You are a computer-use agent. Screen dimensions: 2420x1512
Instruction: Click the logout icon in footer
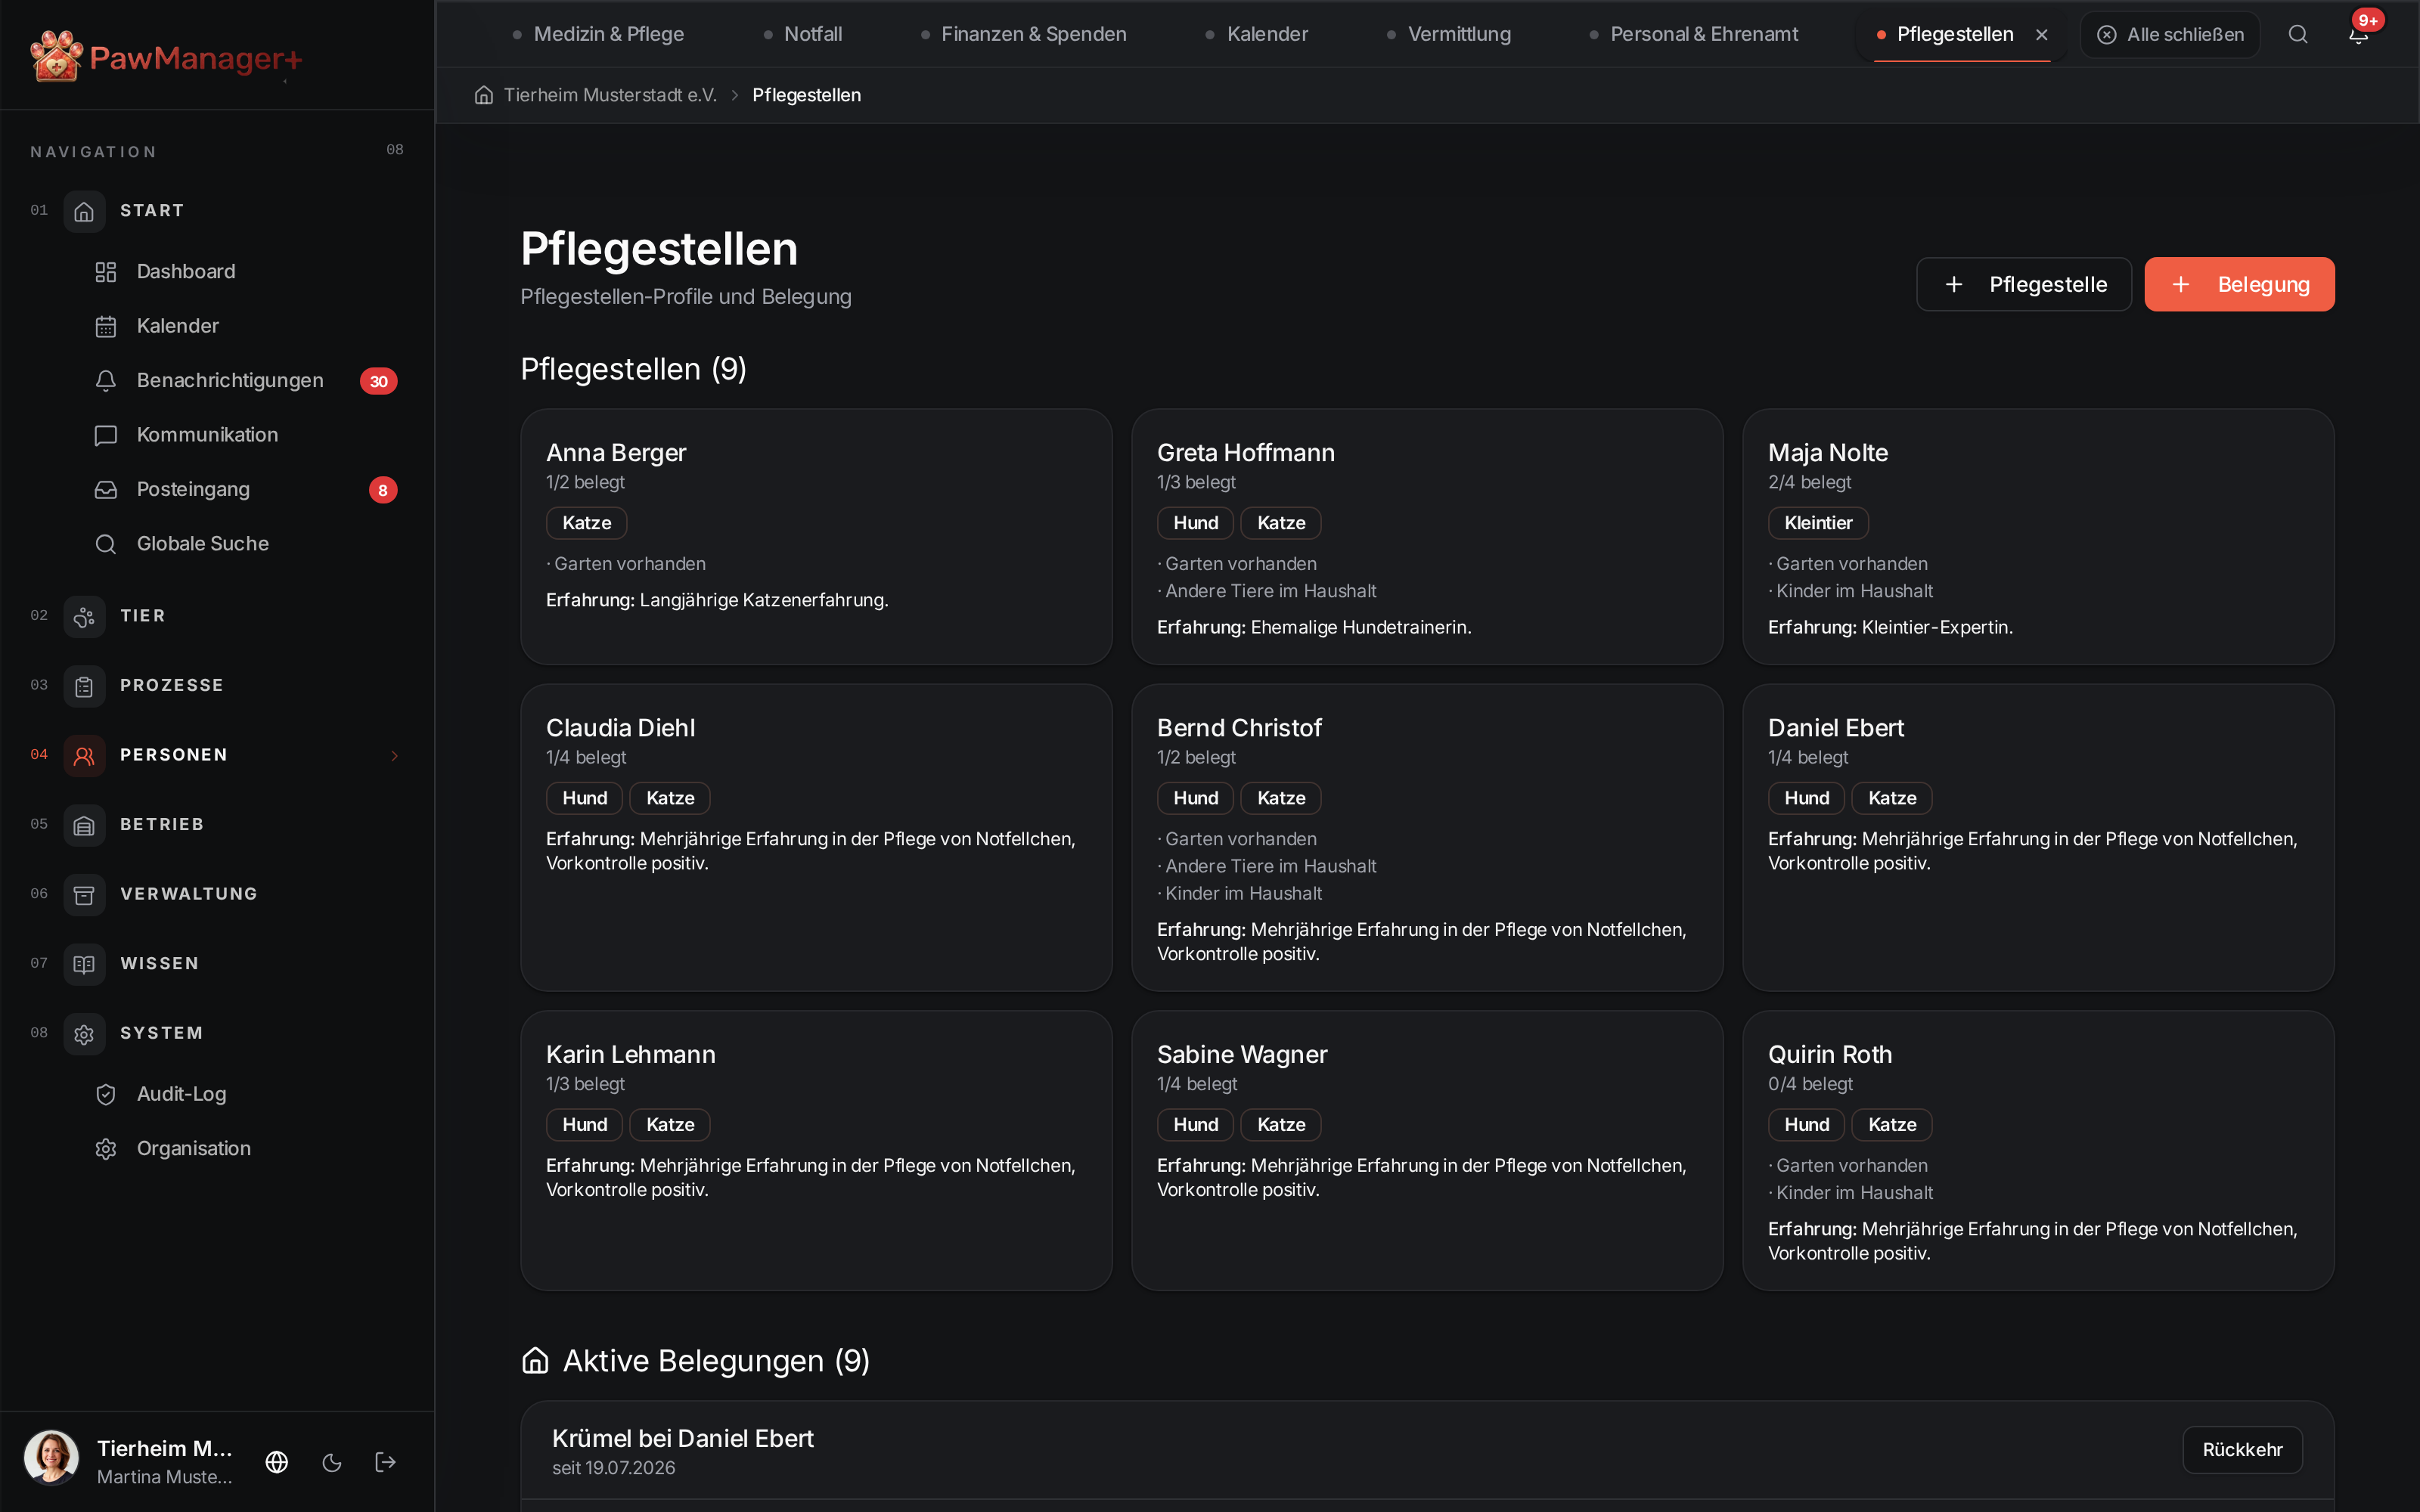pos(386,1462)
